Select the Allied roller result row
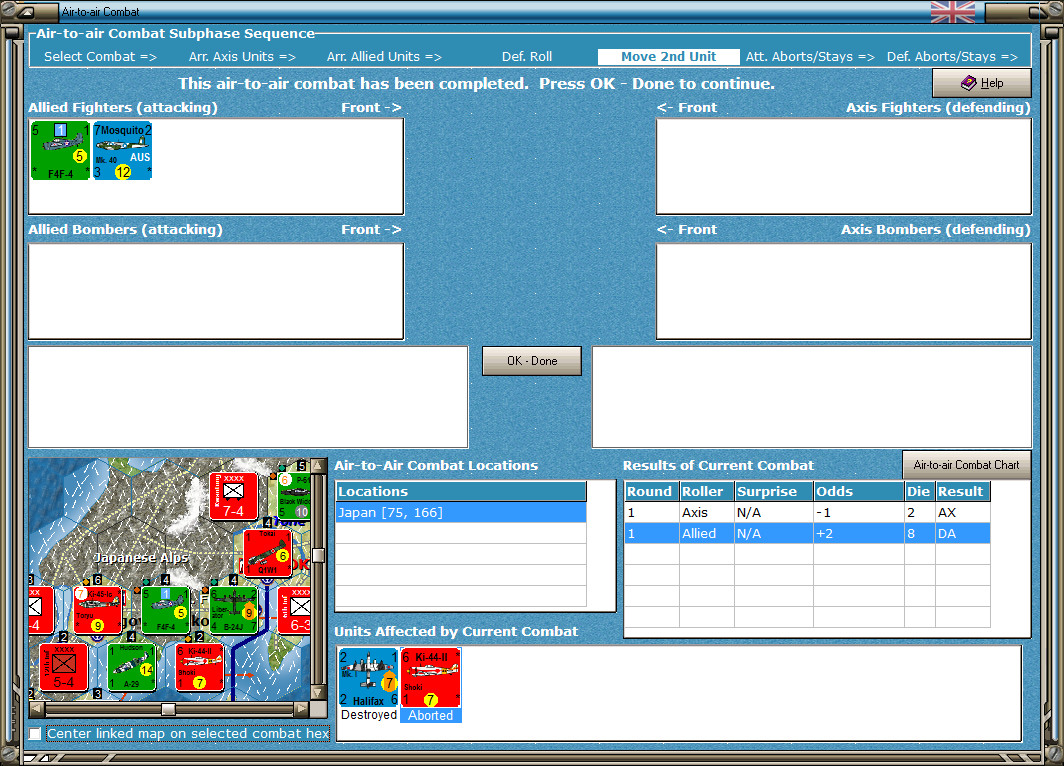This screenshot has width=1064, height=766. 807,533
